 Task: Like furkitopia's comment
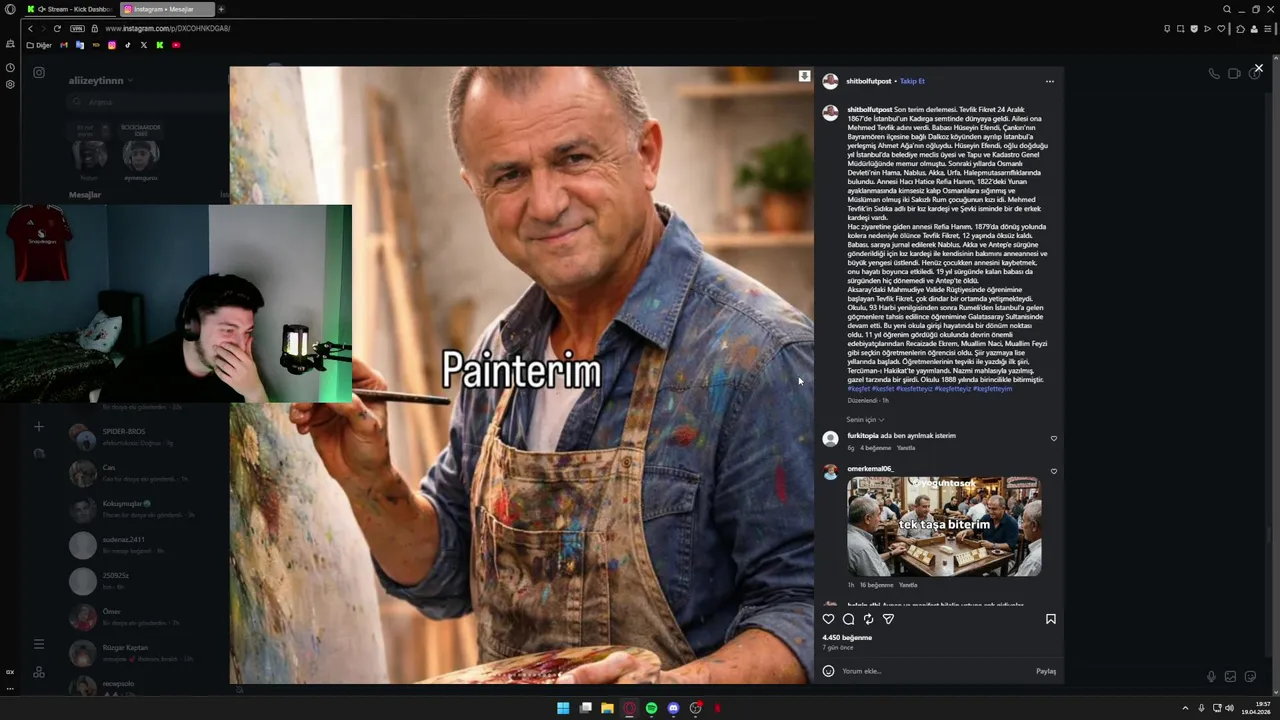pyautogui.click(x=1053, y=439)
